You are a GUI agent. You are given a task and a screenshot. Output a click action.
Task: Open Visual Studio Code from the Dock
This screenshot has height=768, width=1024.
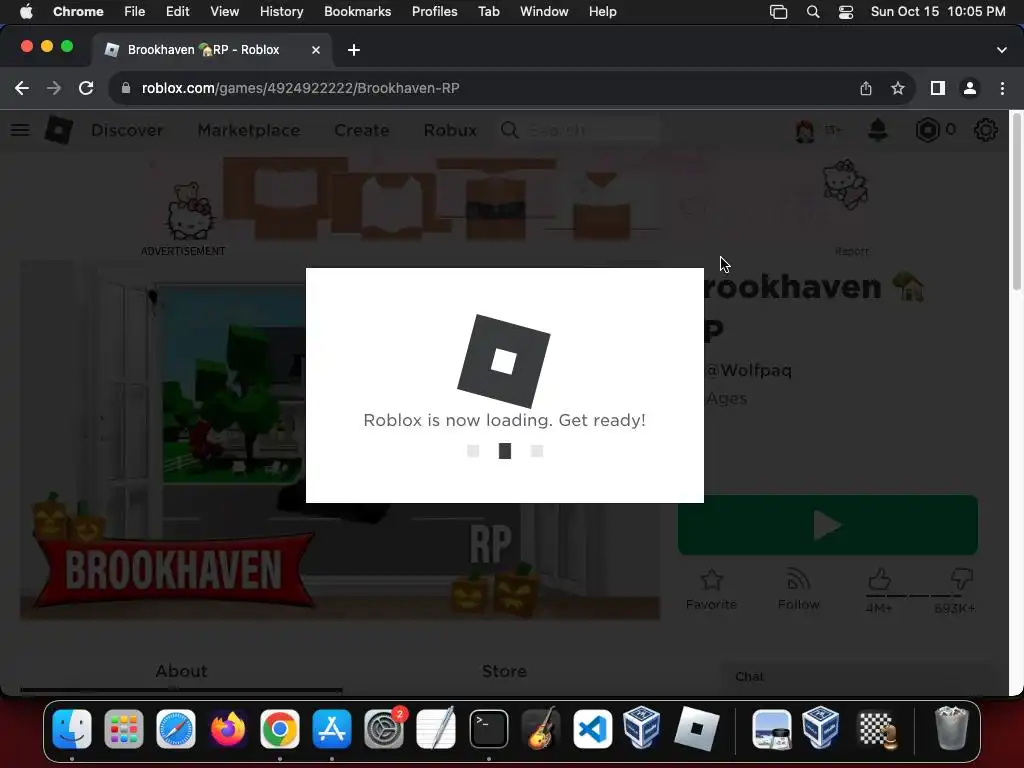point(592,729)
